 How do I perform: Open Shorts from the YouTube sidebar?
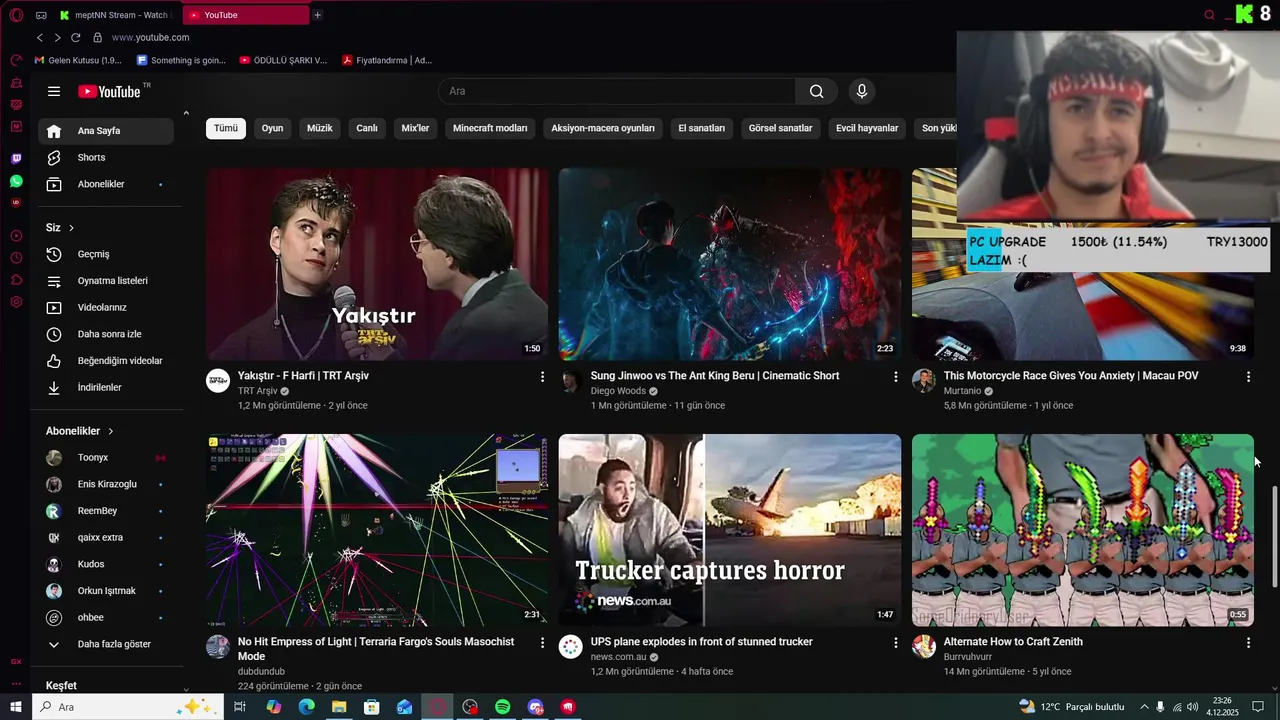coord(106,157)
